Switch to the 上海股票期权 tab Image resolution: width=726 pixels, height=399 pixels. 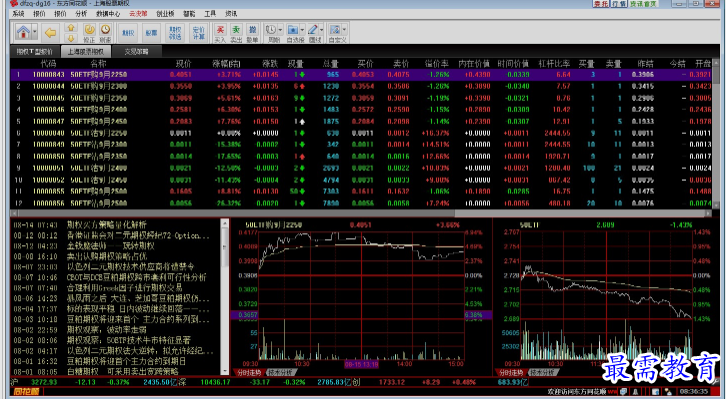click(x=86, y=52)
